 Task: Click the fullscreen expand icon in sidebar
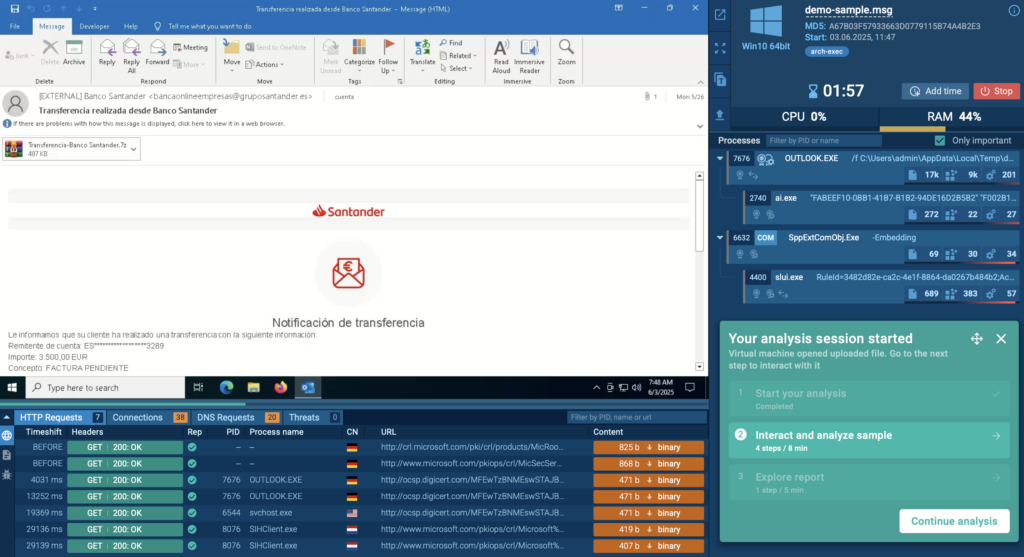pyautogui.click(x=720, y=47)
